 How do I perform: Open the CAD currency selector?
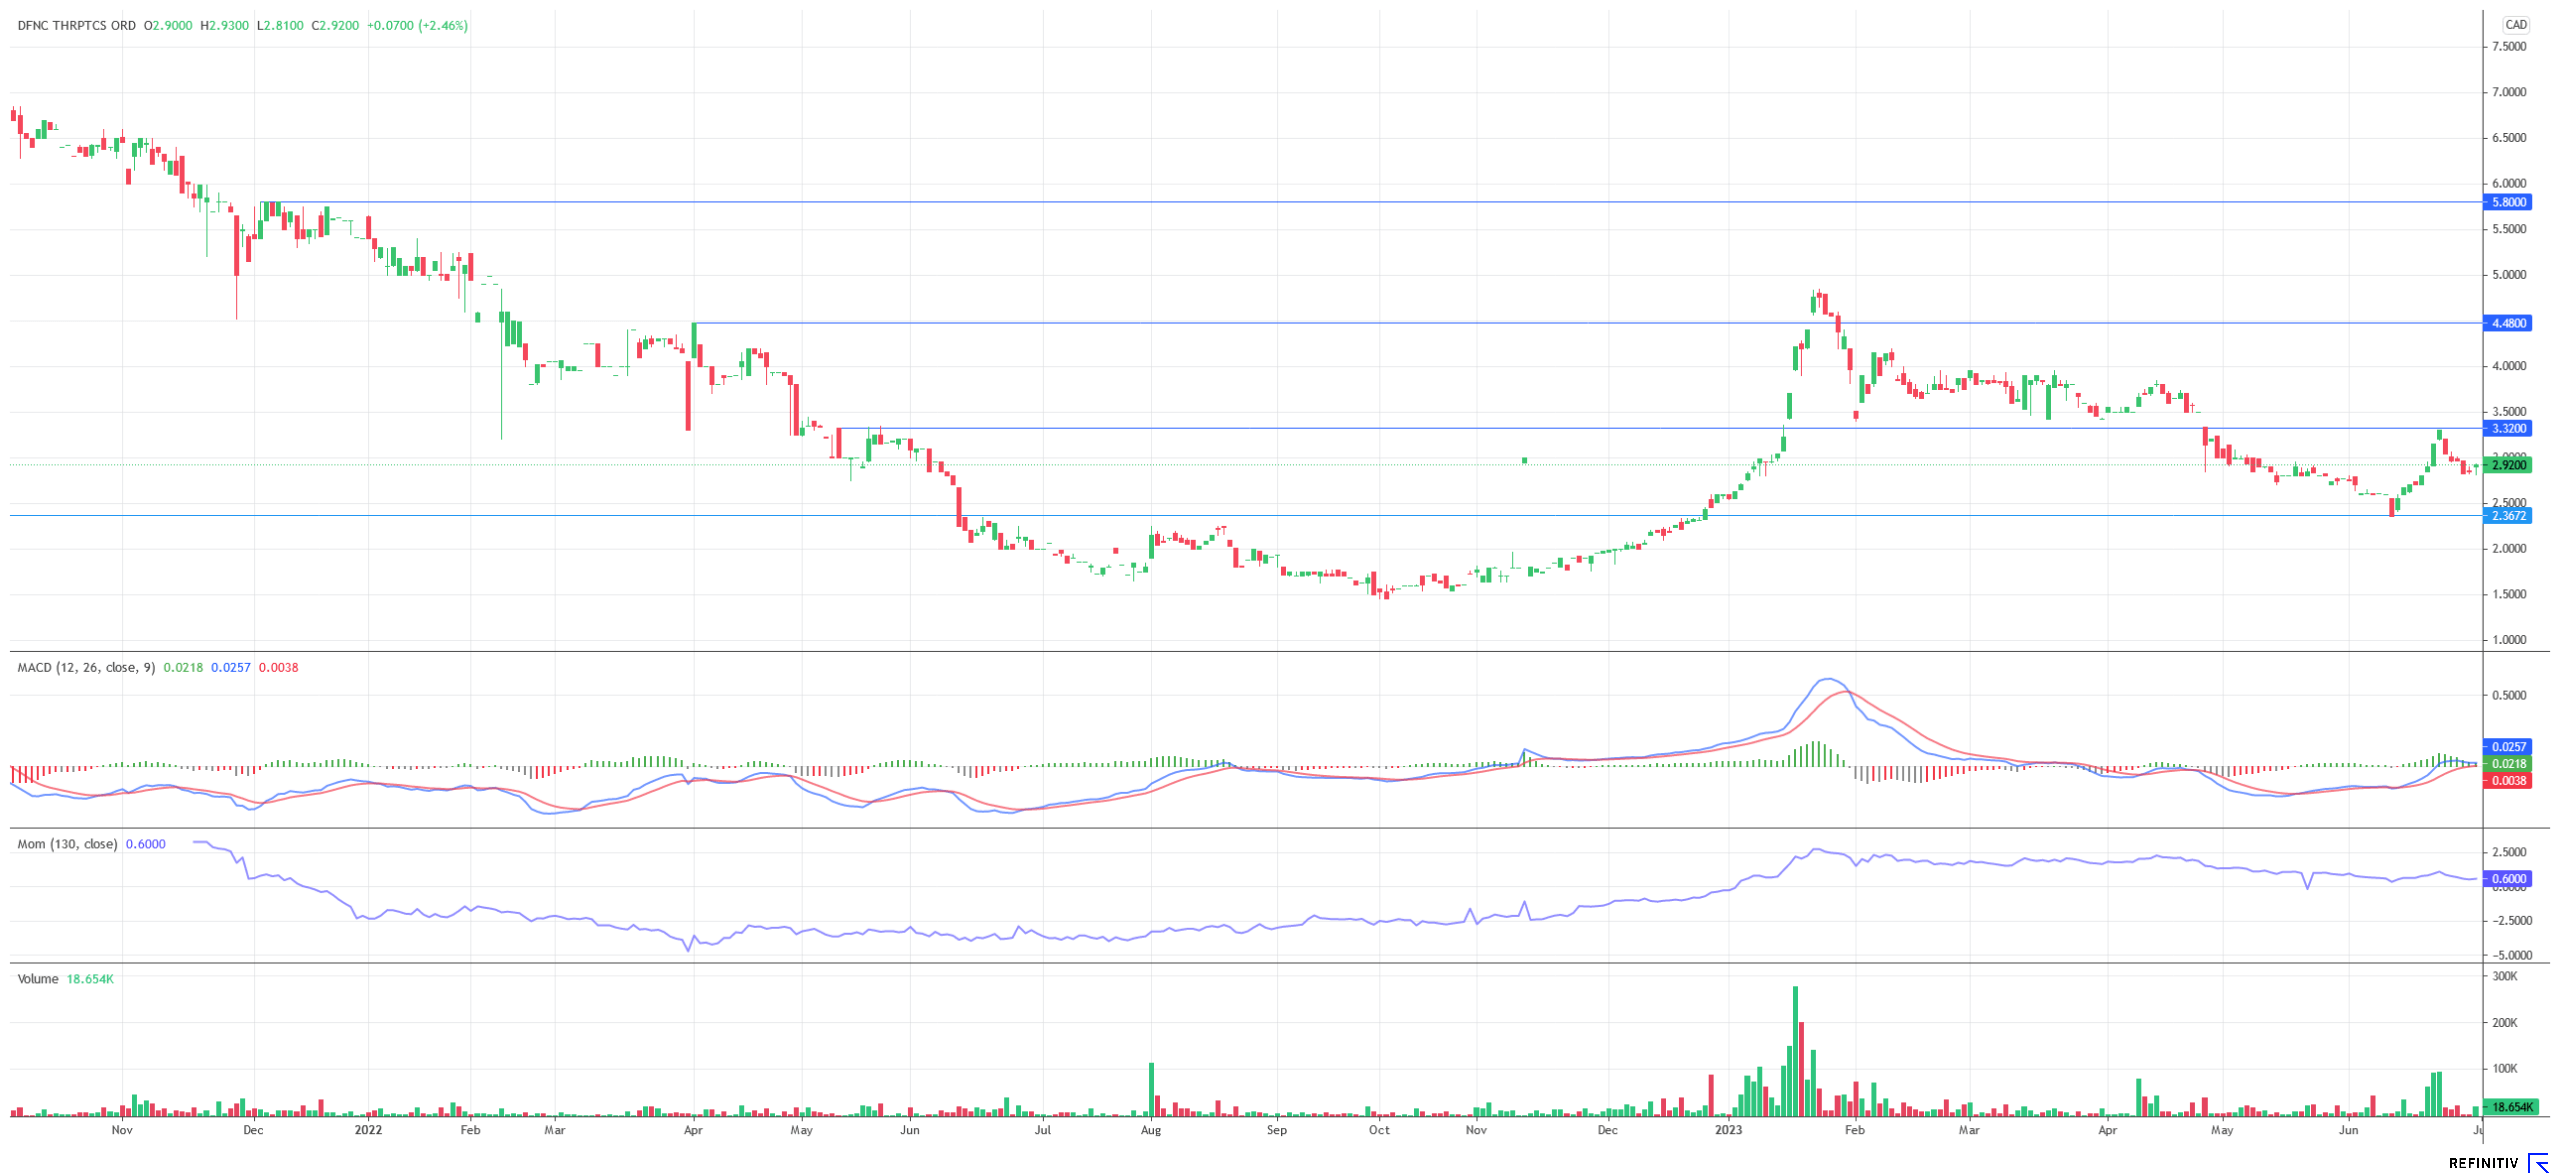2515,25
